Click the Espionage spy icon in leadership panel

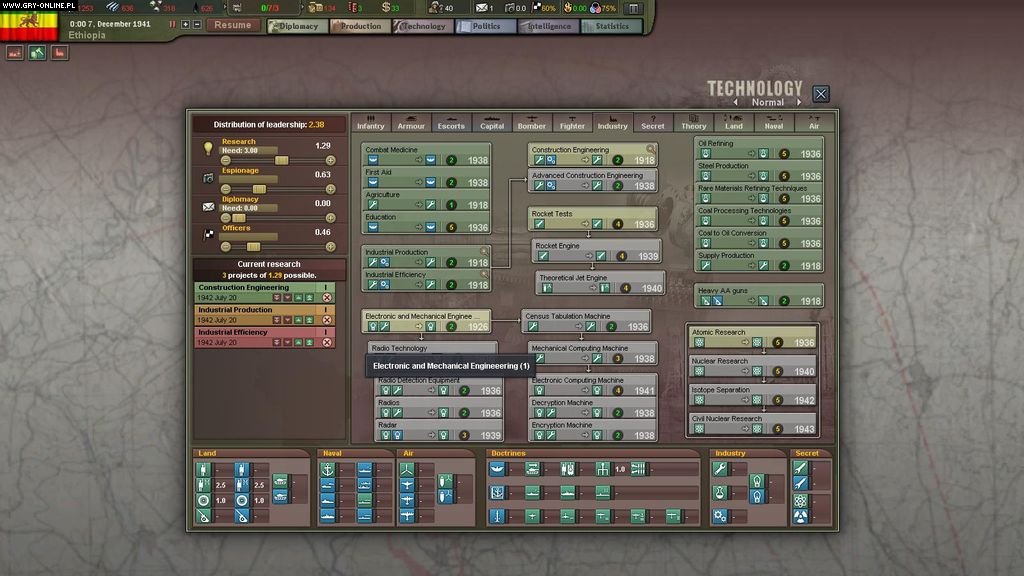[207, 177]
